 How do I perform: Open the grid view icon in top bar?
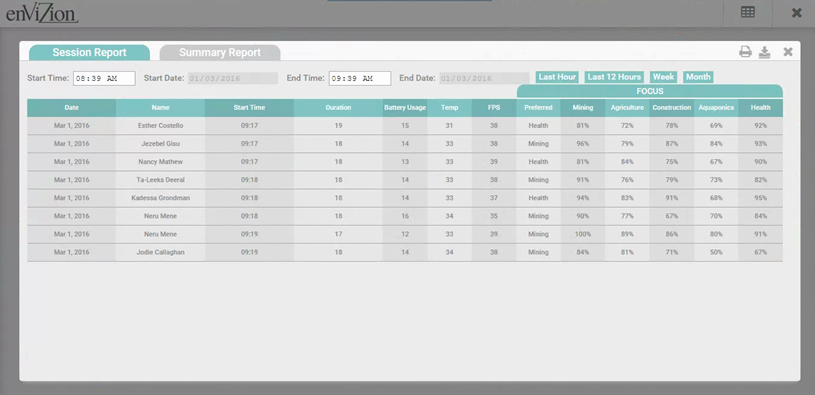point(748,12)
